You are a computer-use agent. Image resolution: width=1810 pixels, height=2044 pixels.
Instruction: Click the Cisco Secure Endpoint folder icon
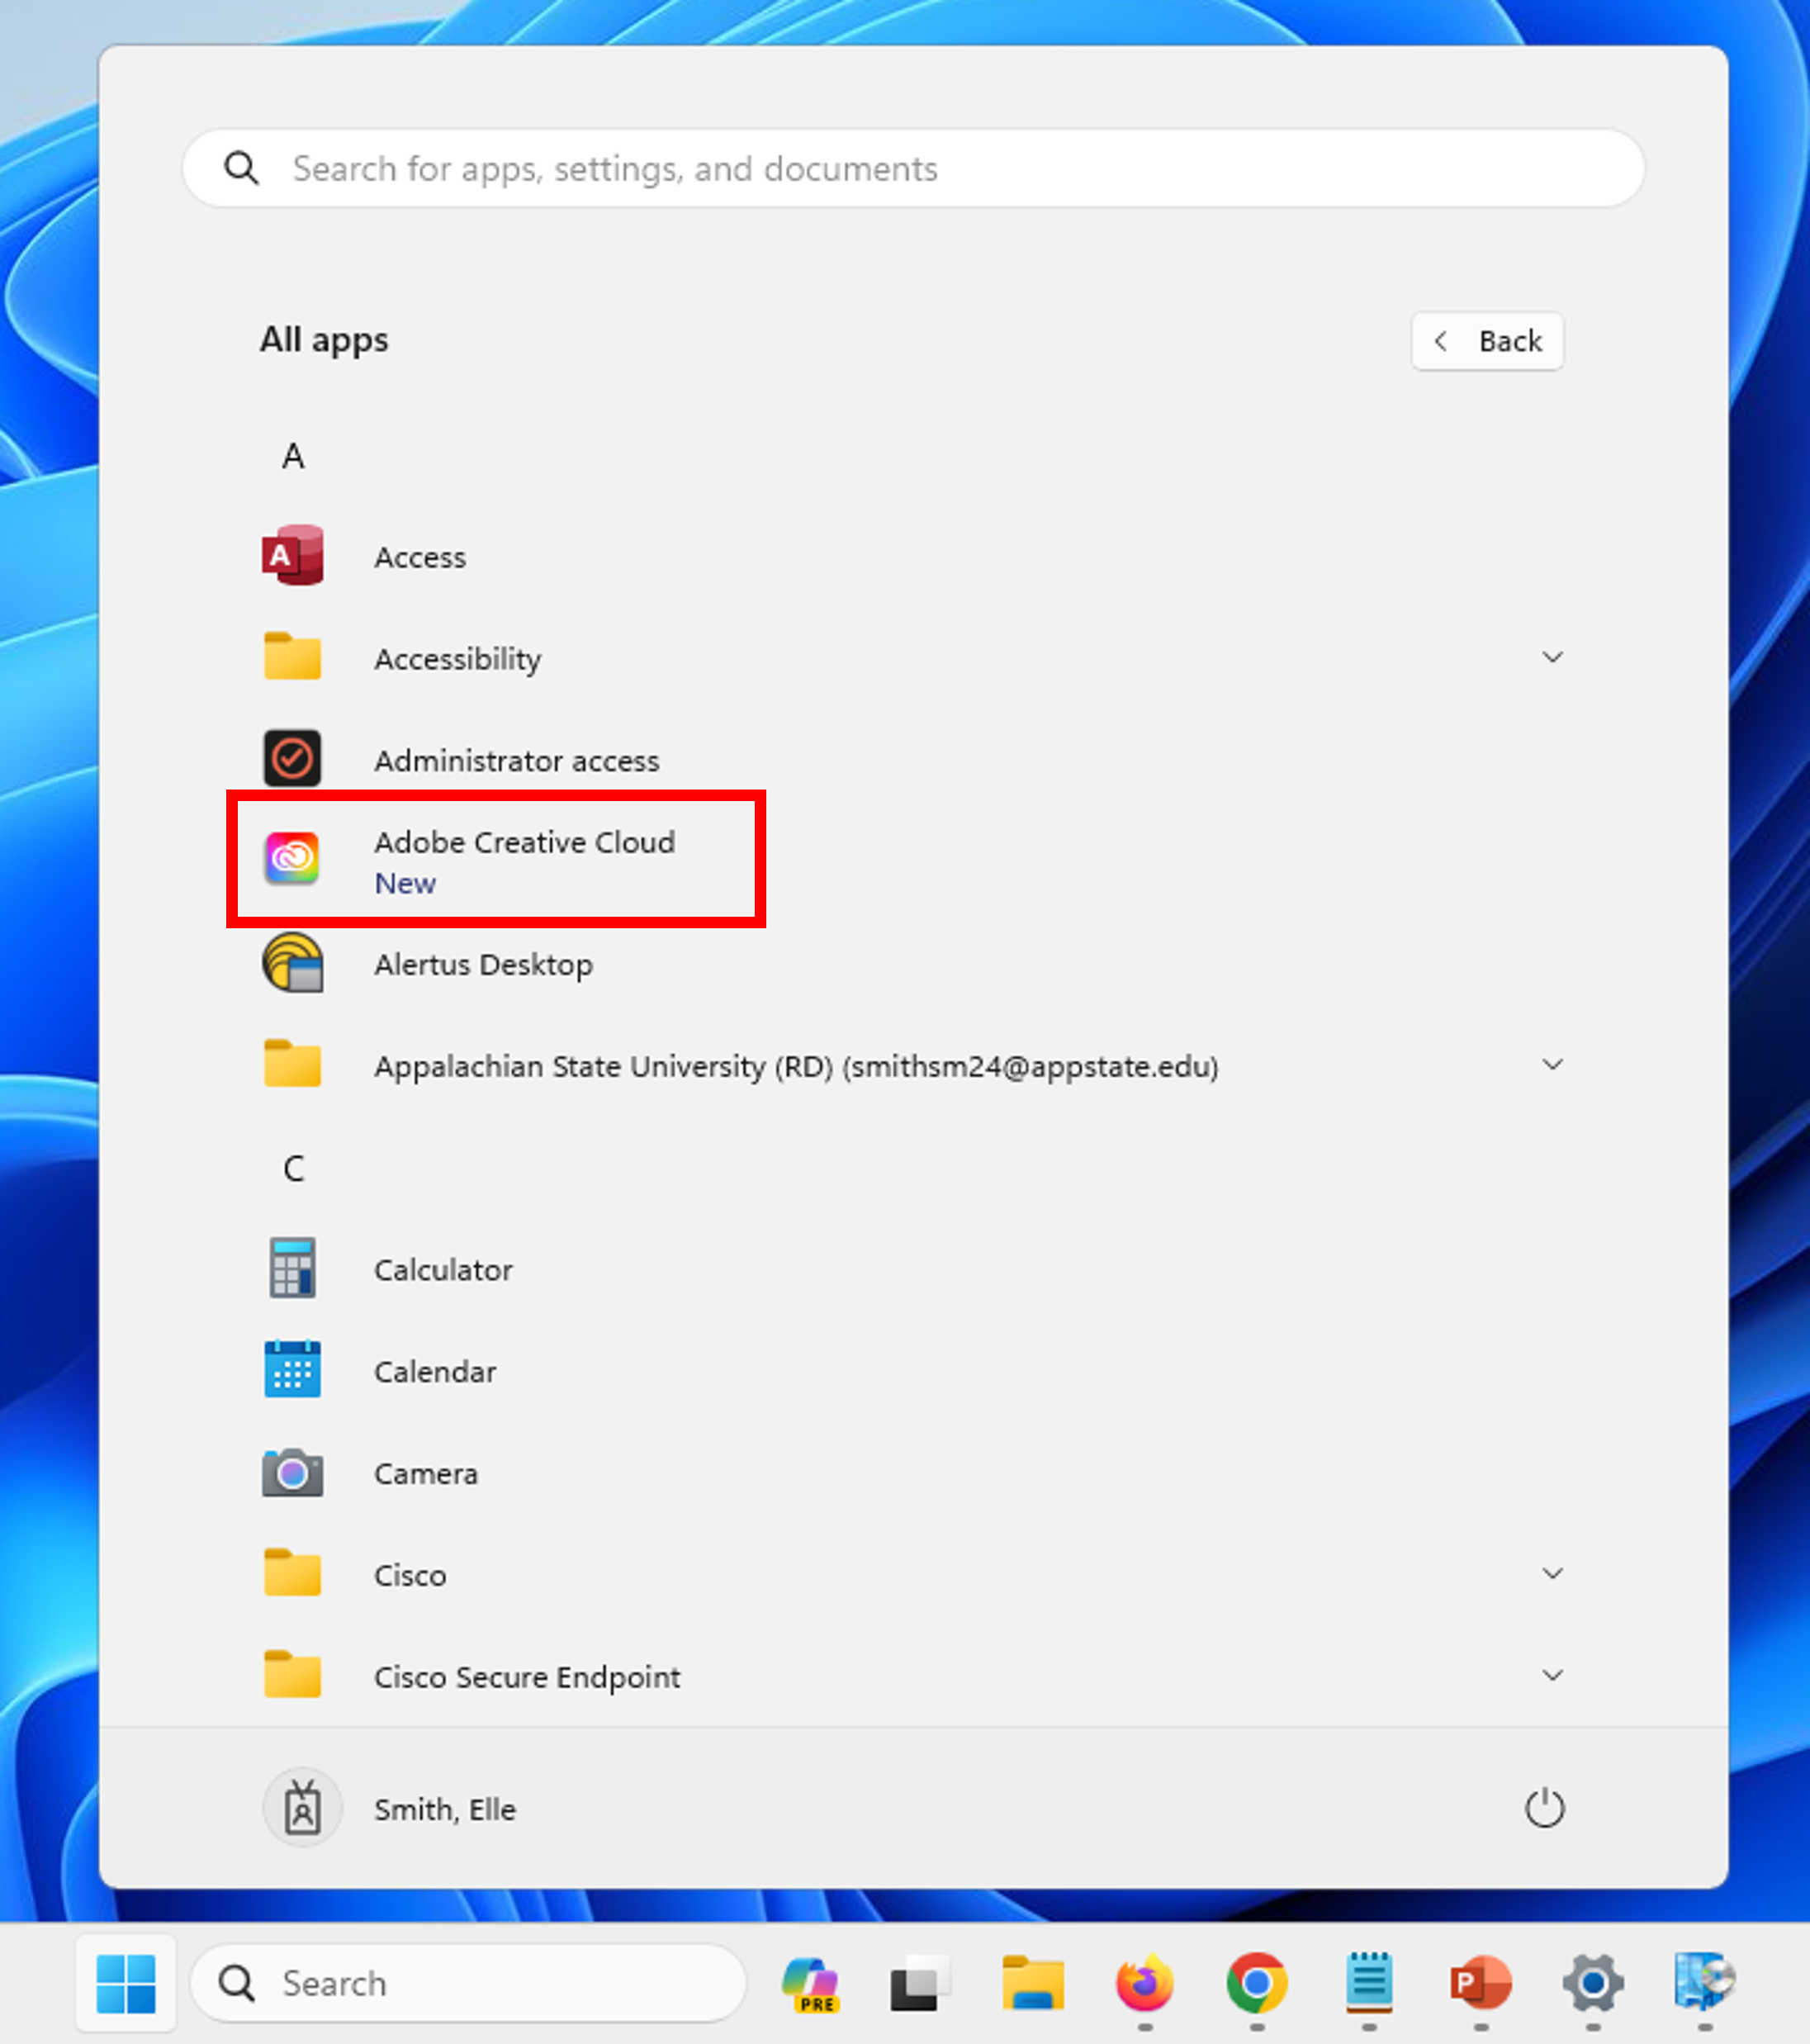[292, 1675]
